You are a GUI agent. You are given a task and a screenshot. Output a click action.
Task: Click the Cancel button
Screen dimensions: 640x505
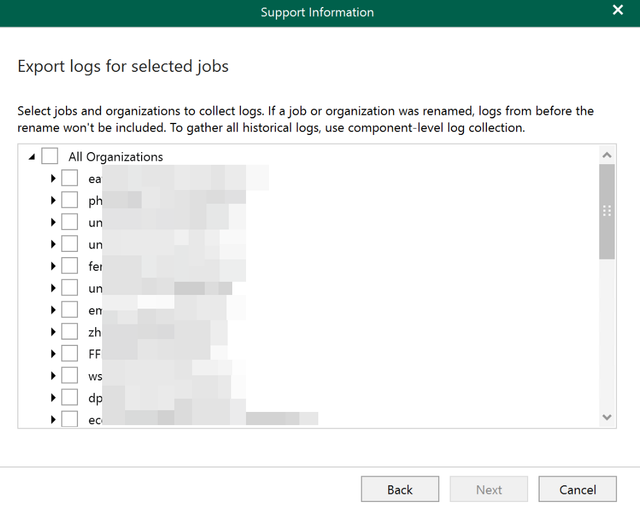578,489
